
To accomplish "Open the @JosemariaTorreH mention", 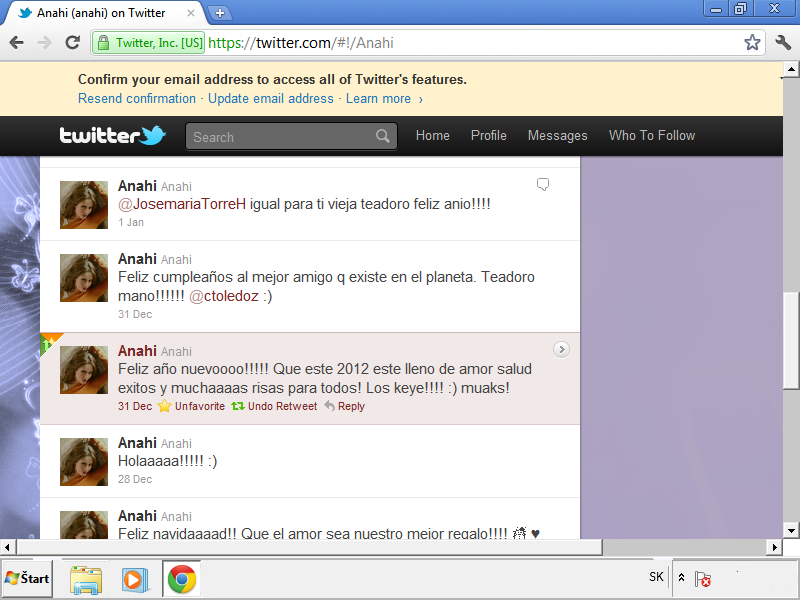I will click(x=182, y=204).
